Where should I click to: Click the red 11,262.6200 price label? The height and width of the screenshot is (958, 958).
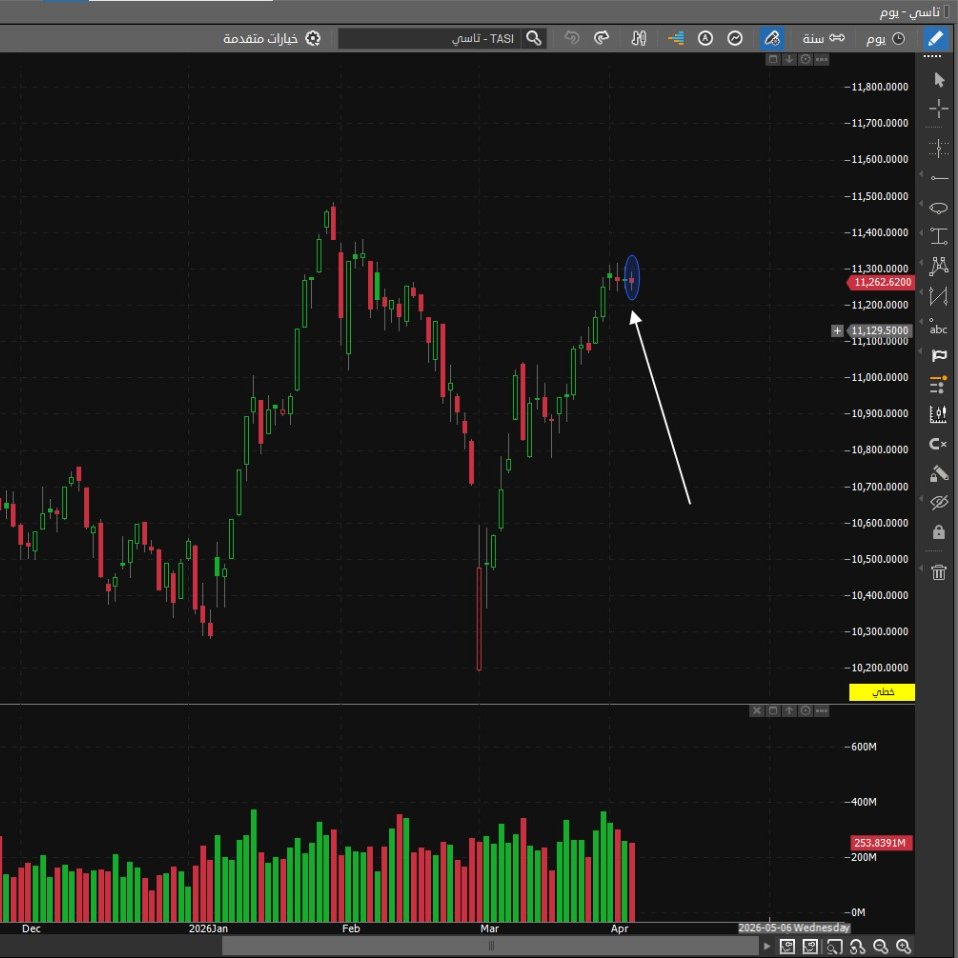click(881, 282)
